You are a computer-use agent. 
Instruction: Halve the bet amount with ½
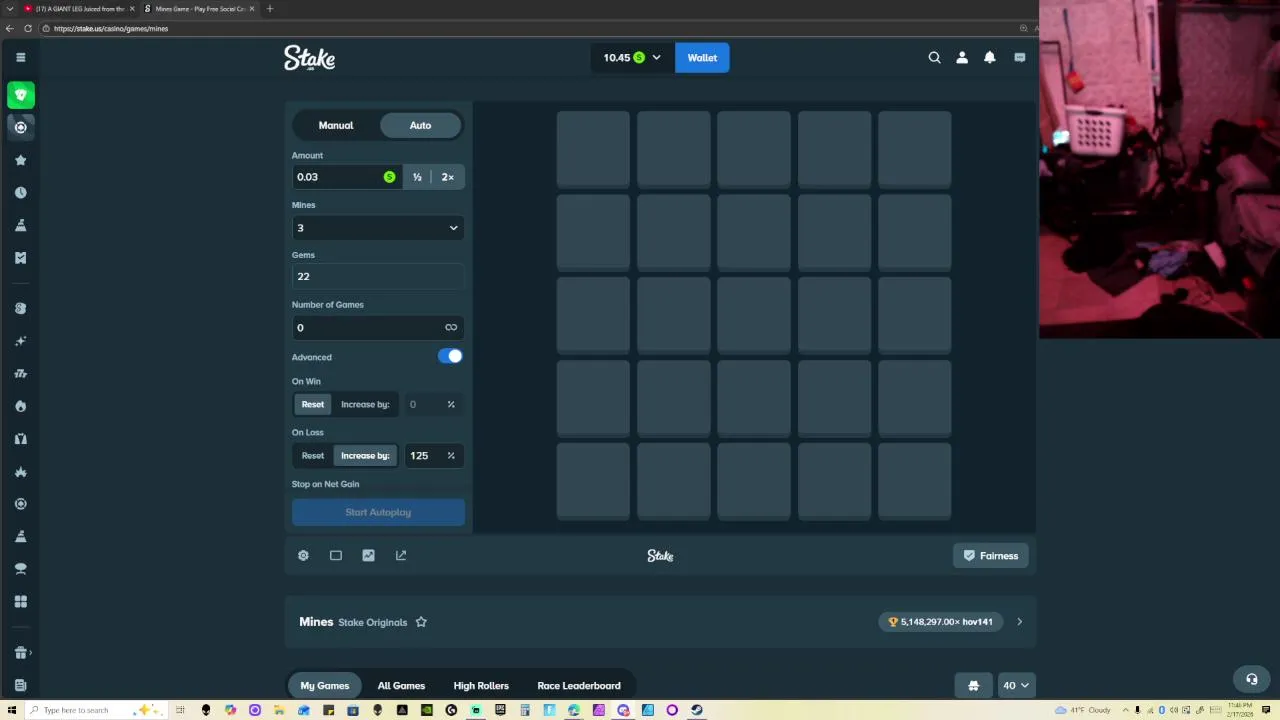[x=417, y=177]
